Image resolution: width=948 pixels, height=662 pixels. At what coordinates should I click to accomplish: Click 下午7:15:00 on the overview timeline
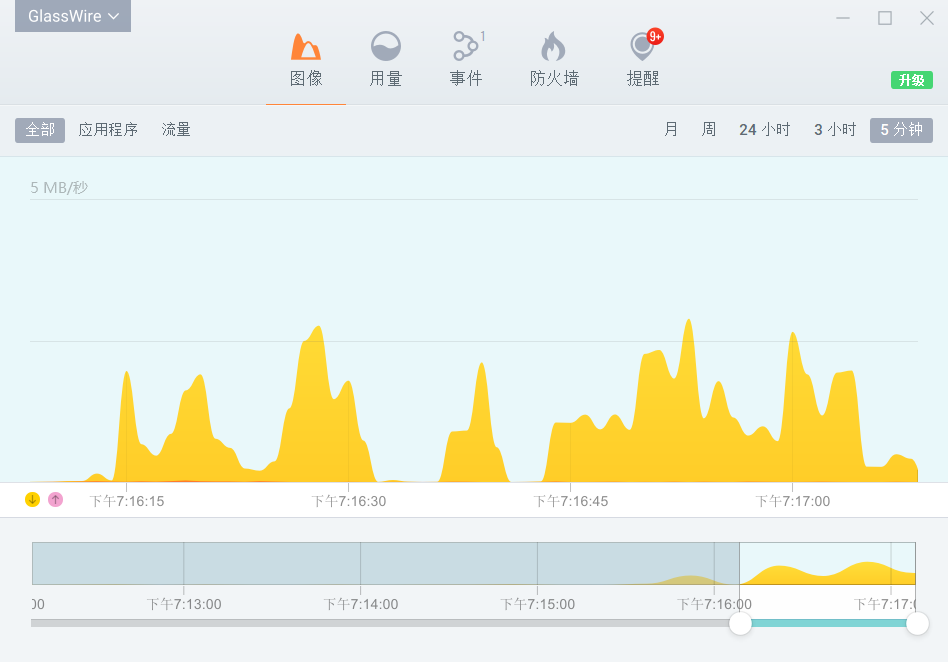click(537, 604)
